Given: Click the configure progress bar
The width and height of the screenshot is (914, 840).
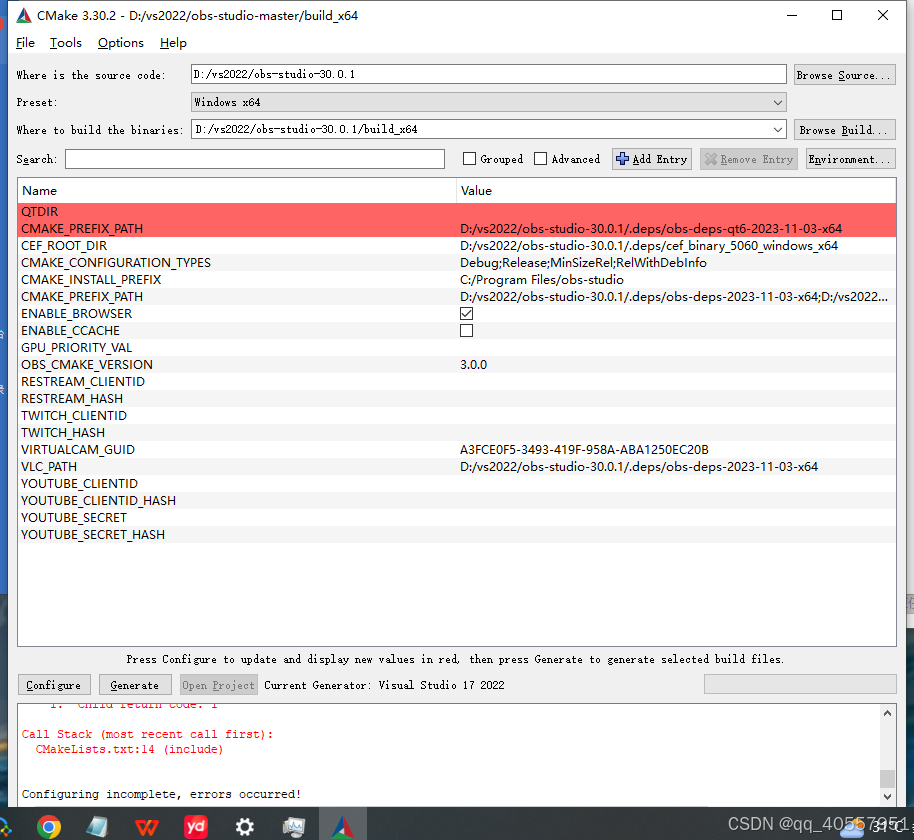Looking at the screenshot, I should pyautogui.click(x=800, y=684).
